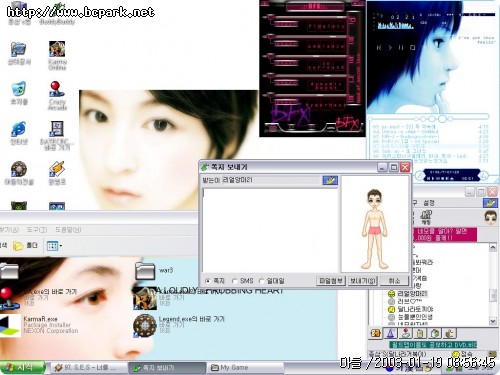Open the Internet Explorer desktop shortcut
Viewport: 500px width, 375px height.
19,133
